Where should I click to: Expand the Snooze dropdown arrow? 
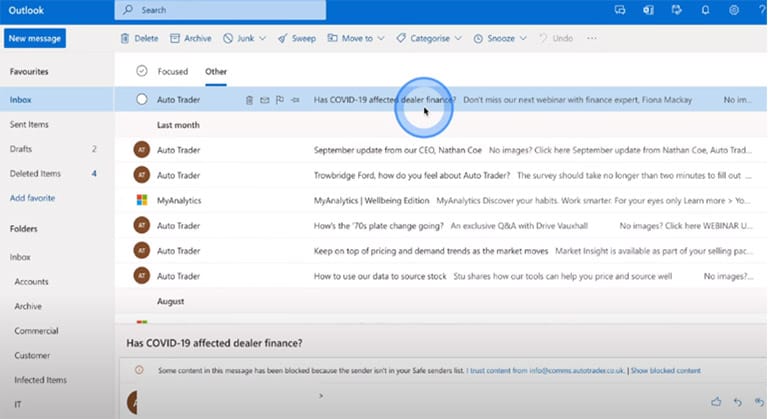pyautogui.click(x=523, y=38)
